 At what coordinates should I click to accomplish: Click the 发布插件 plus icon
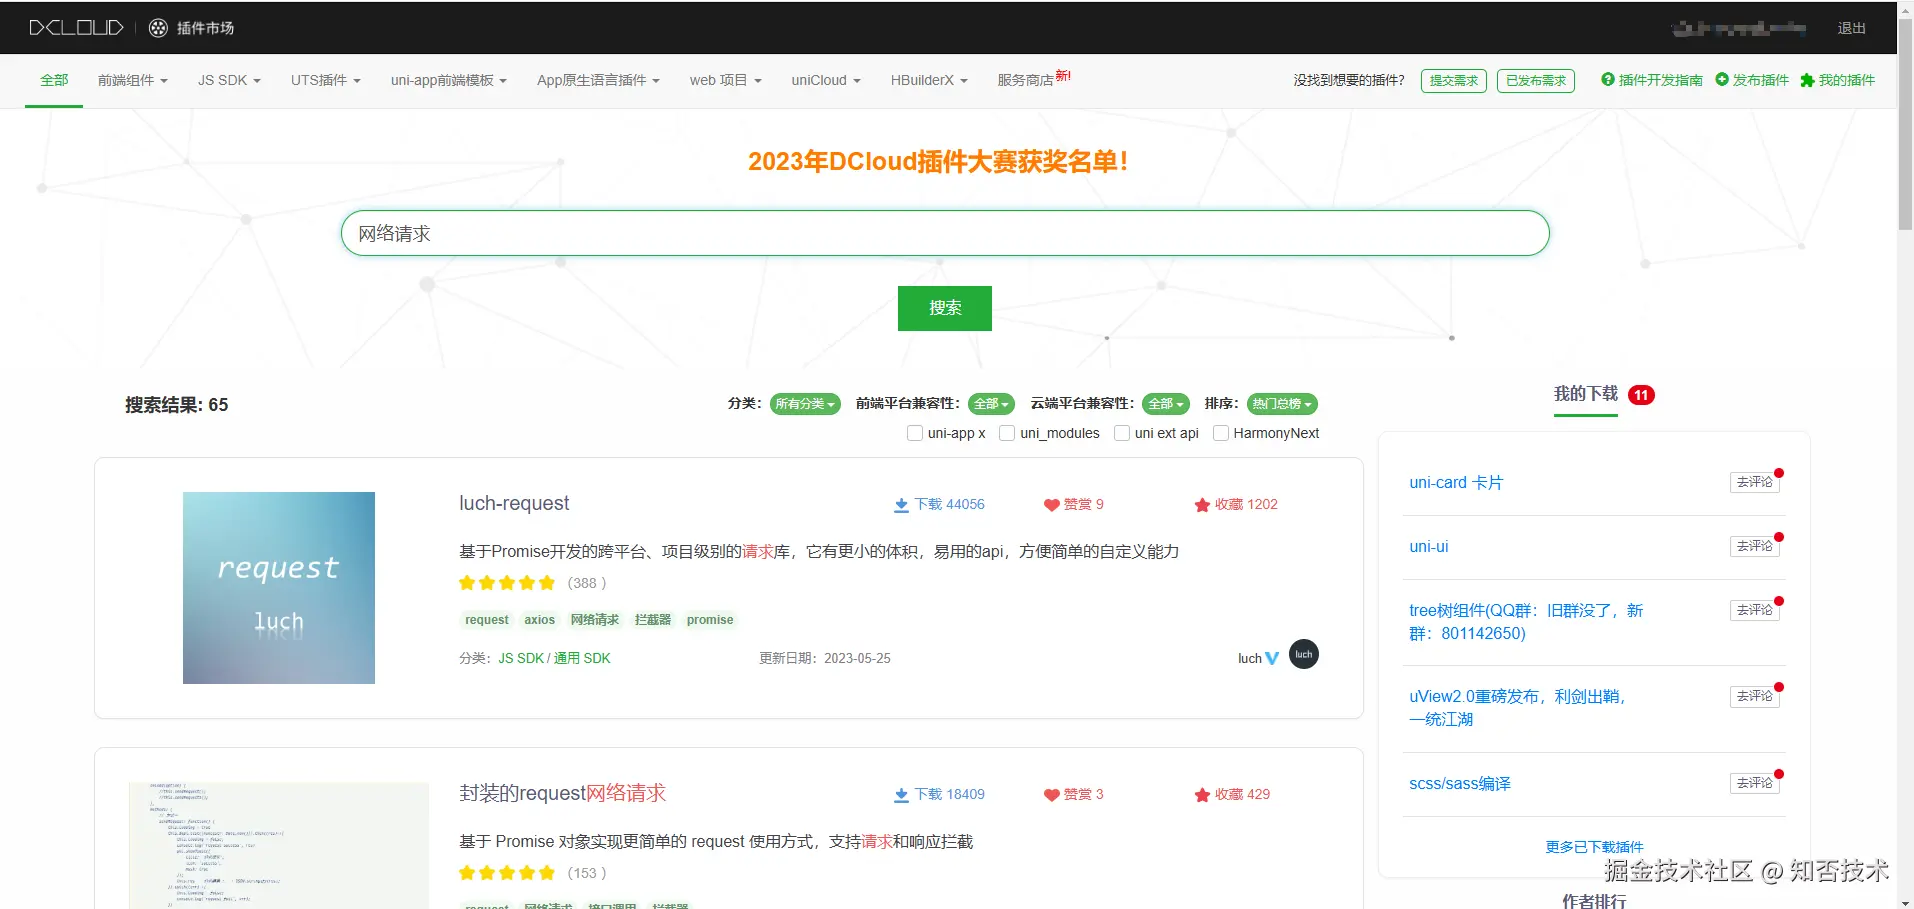coord(1722,79)
